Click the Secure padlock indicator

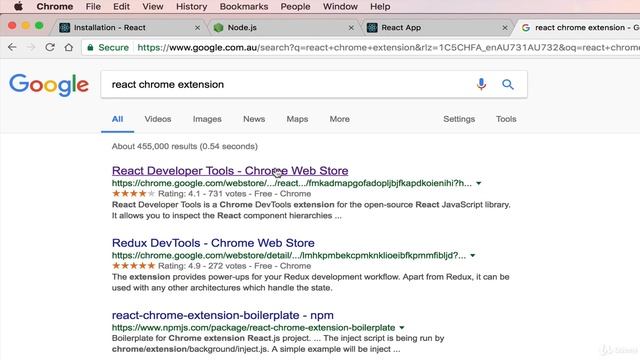pyautogui.click(x=108, y=47)
